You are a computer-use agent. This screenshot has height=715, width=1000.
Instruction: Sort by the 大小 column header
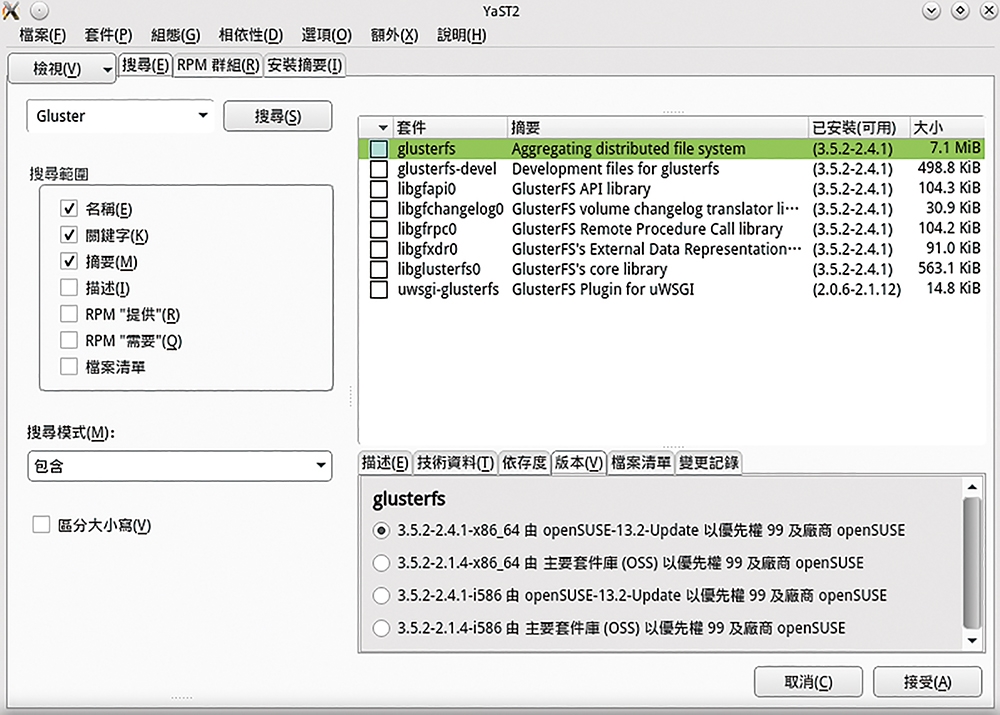point(946,128)
